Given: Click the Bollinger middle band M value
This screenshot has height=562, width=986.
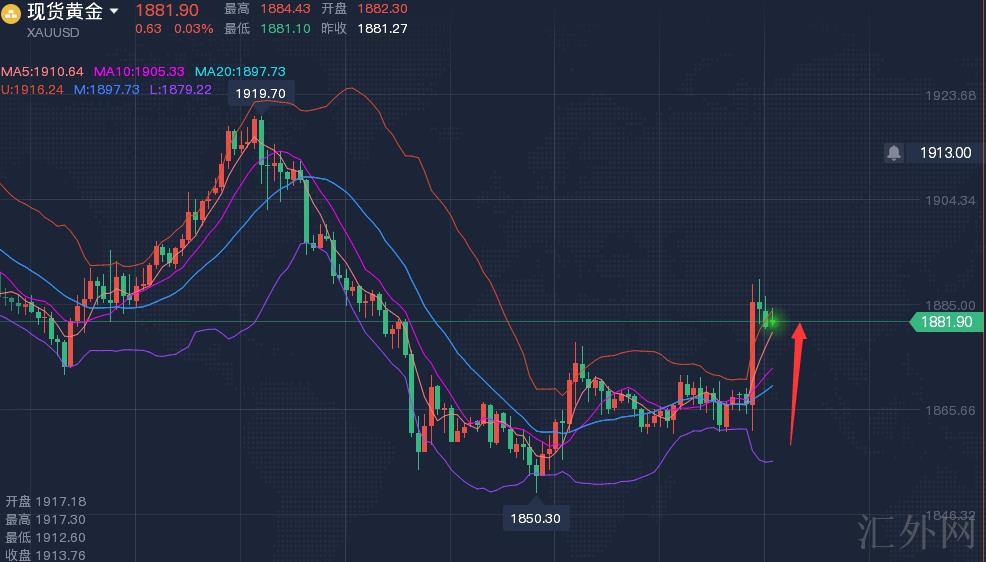Looking at the screenshot, I should [106, 89].
